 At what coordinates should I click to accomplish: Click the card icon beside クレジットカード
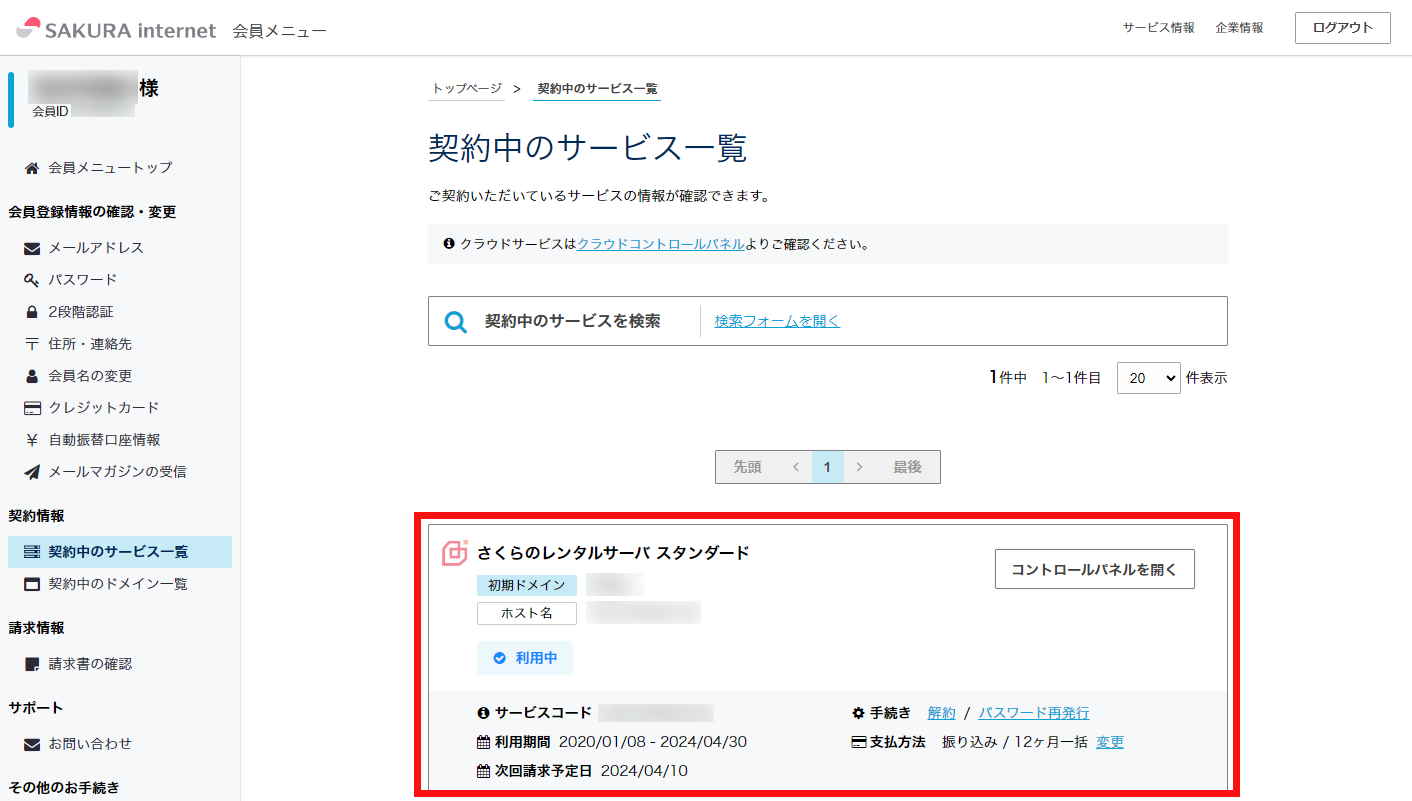(32, 408)
